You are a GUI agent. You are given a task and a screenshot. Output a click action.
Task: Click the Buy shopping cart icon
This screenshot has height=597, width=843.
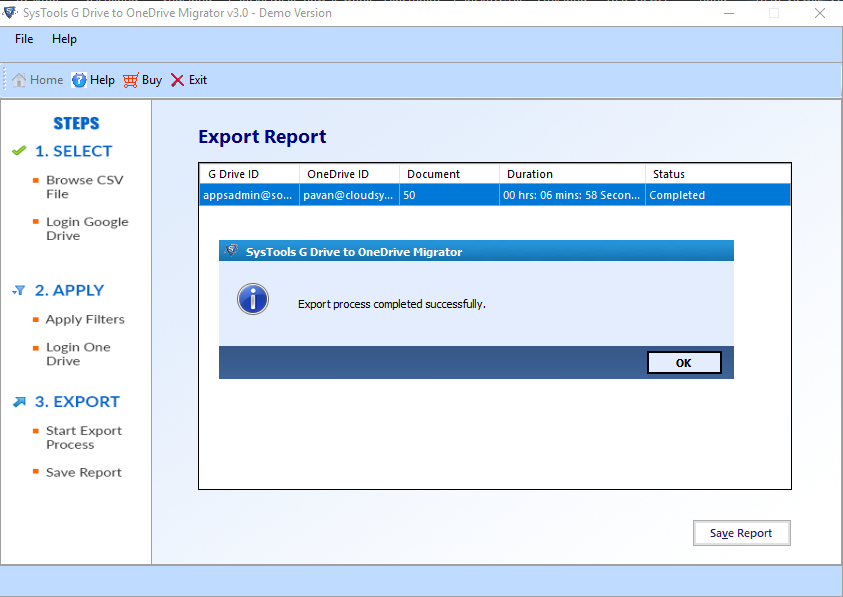coord(131,80)
